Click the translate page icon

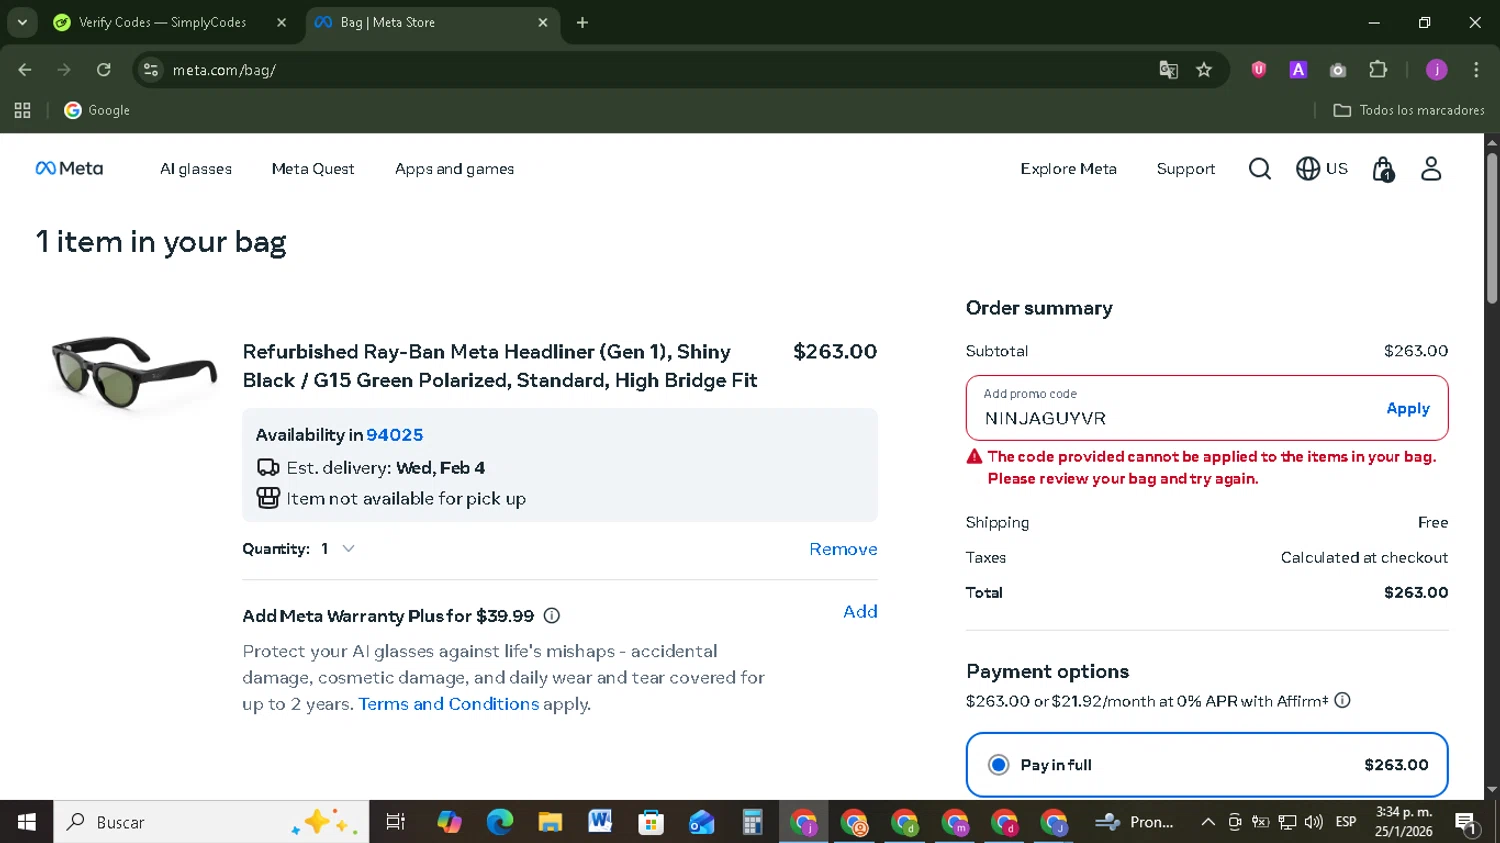point(1168,69)
